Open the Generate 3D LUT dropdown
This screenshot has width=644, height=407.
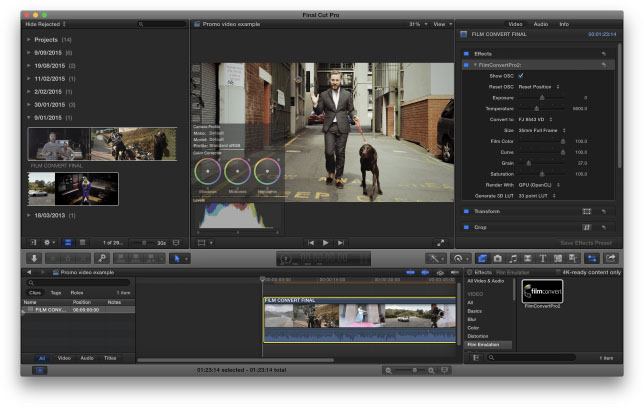click(537, 196)
